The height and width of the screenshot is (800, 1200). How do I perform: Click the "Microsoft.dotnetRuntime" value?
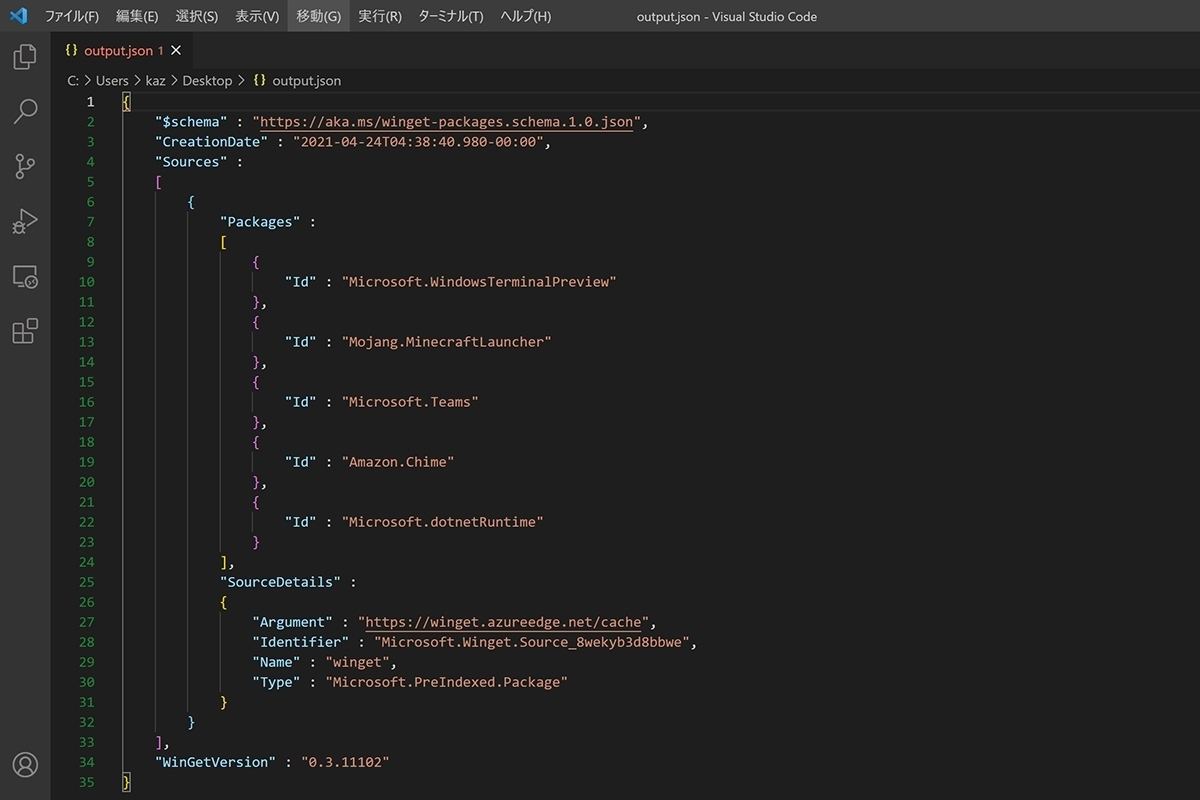[x=443, y=522]
